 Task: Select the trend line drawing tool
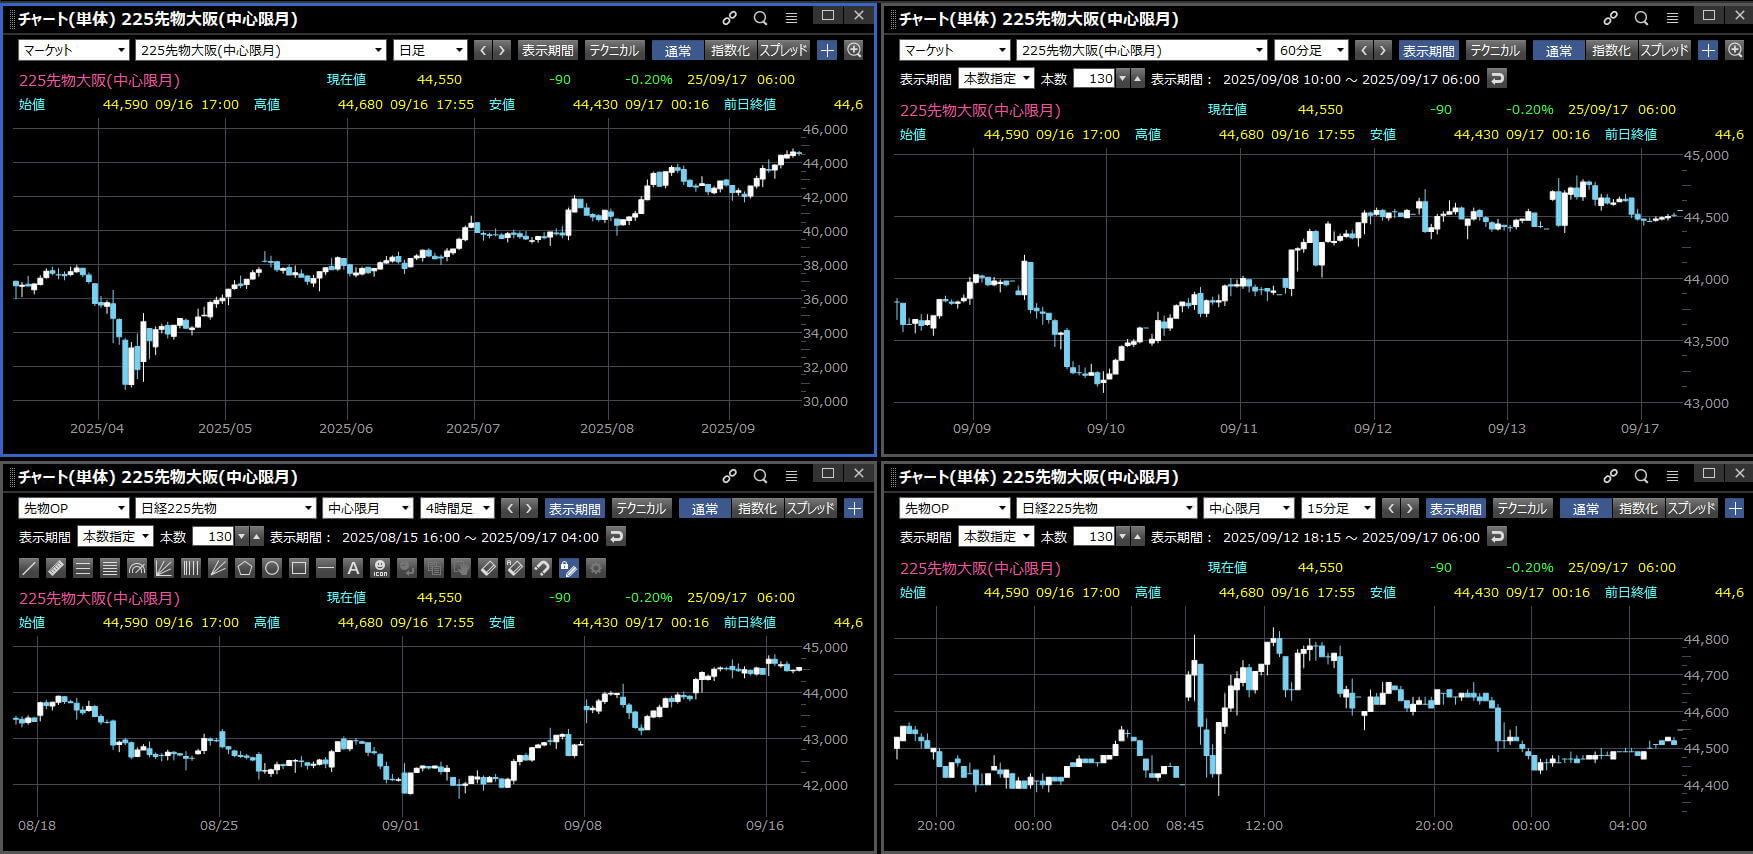coord(29,568)
